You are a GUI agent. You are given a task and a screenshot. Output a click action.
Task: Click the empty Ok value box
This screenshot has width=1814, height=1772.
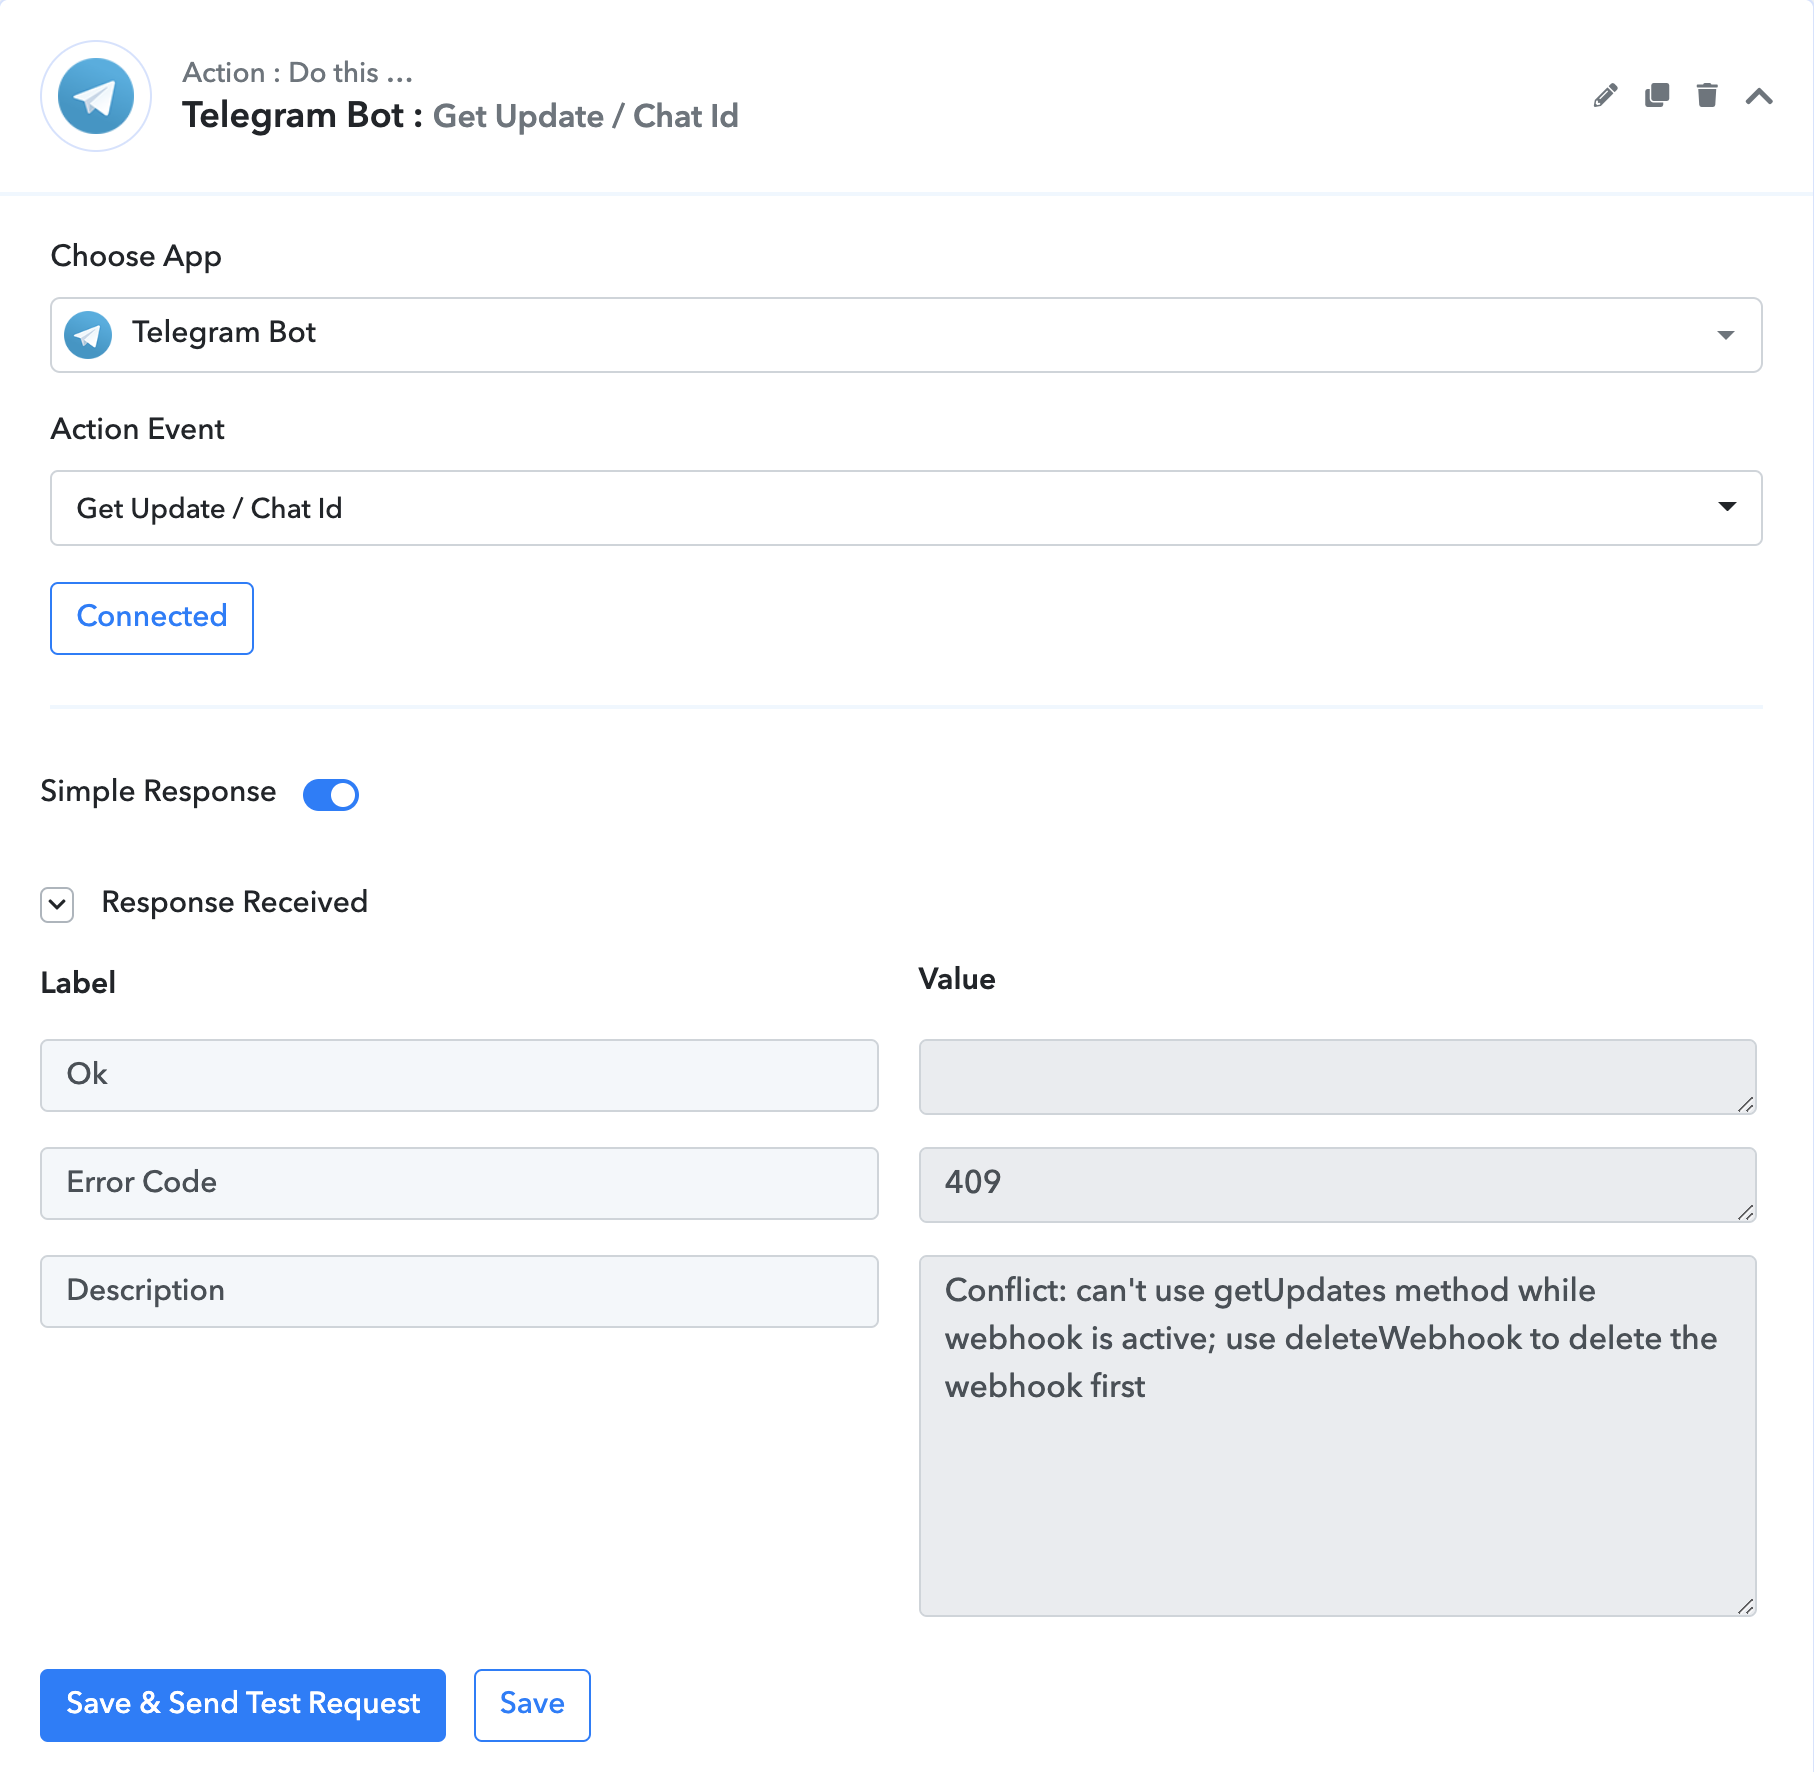(x=1338, y=1076)
